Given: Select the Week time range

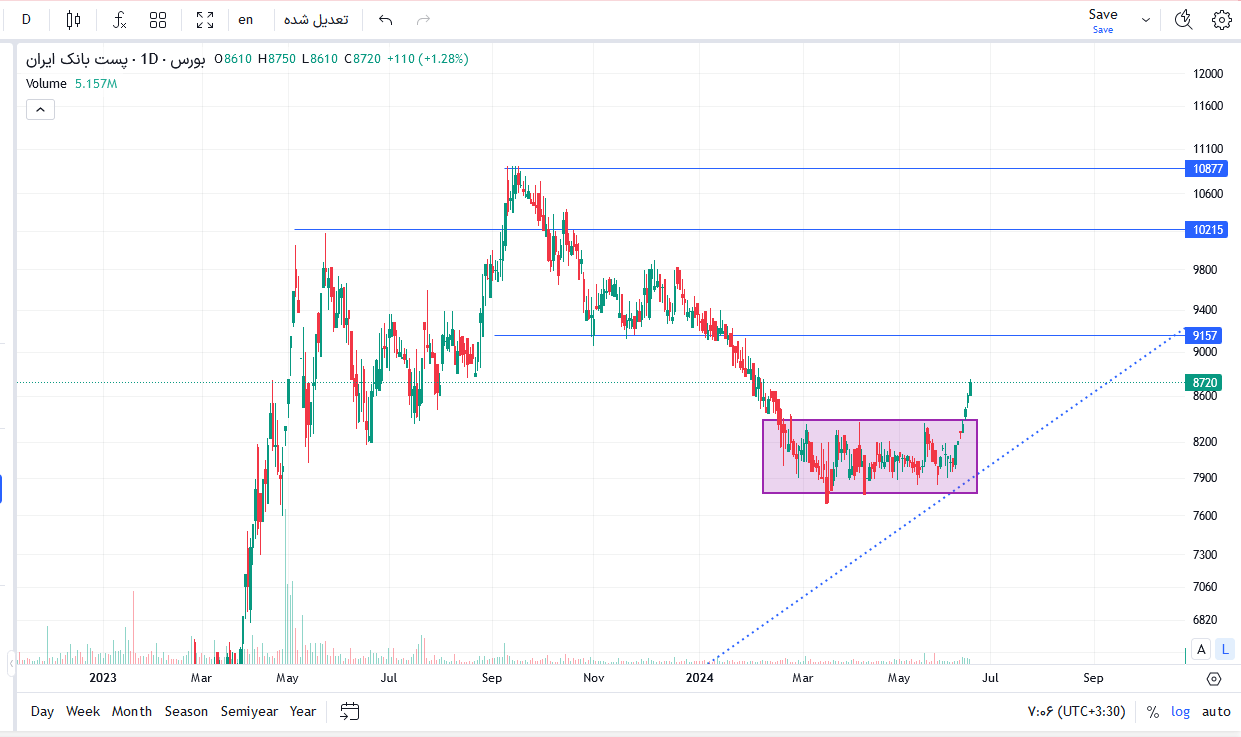Looking at the screenshot, I should [x=83, y=711].
